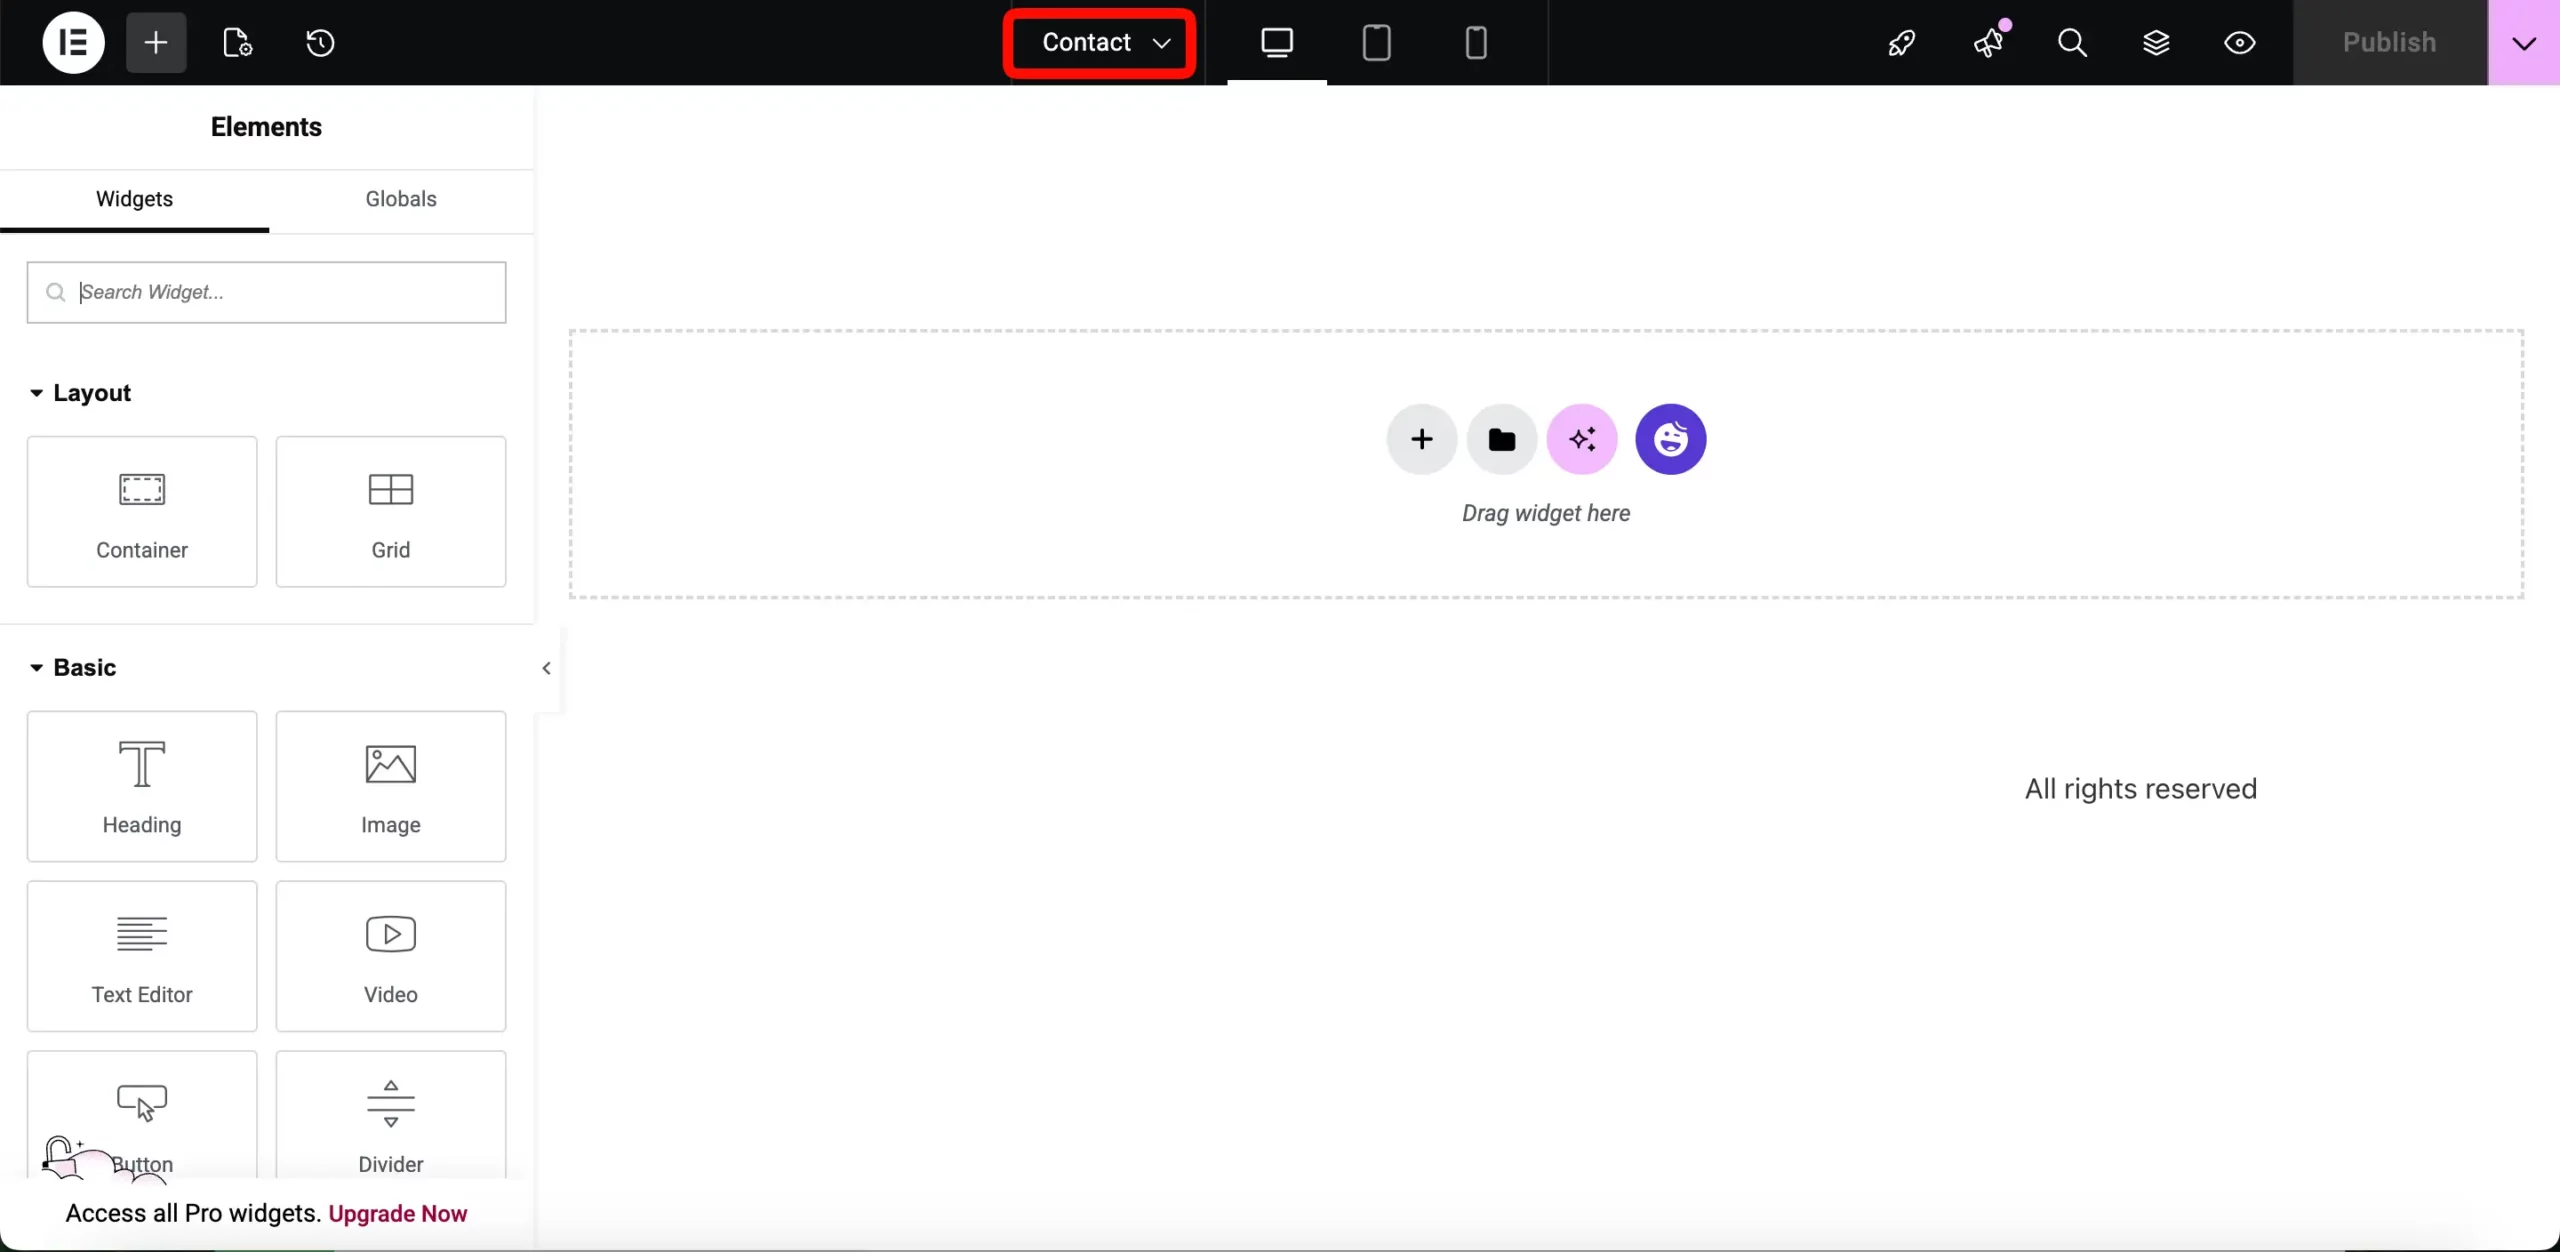The height and width of the screenshot is (1252, 2560).
Task: Collapse the Basic widgets section
Action: (35, 667)
